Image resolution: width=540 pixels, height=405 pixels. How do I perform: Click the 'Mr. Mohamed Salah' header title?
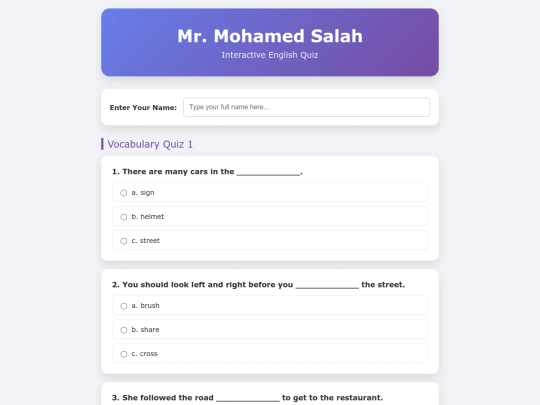click(270, 36)
